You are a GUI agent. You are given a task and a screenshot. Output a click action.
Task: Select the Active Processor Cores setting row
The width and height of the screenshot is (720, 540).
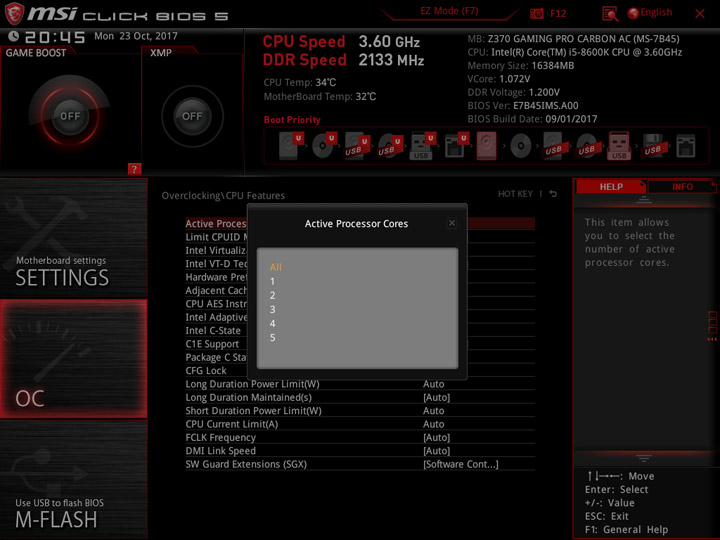pos(360,224)
